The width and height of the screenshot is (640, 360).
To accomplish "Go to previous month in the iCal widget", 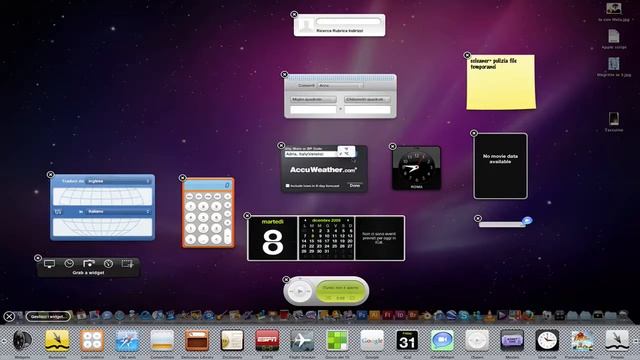I will (305, 220).
